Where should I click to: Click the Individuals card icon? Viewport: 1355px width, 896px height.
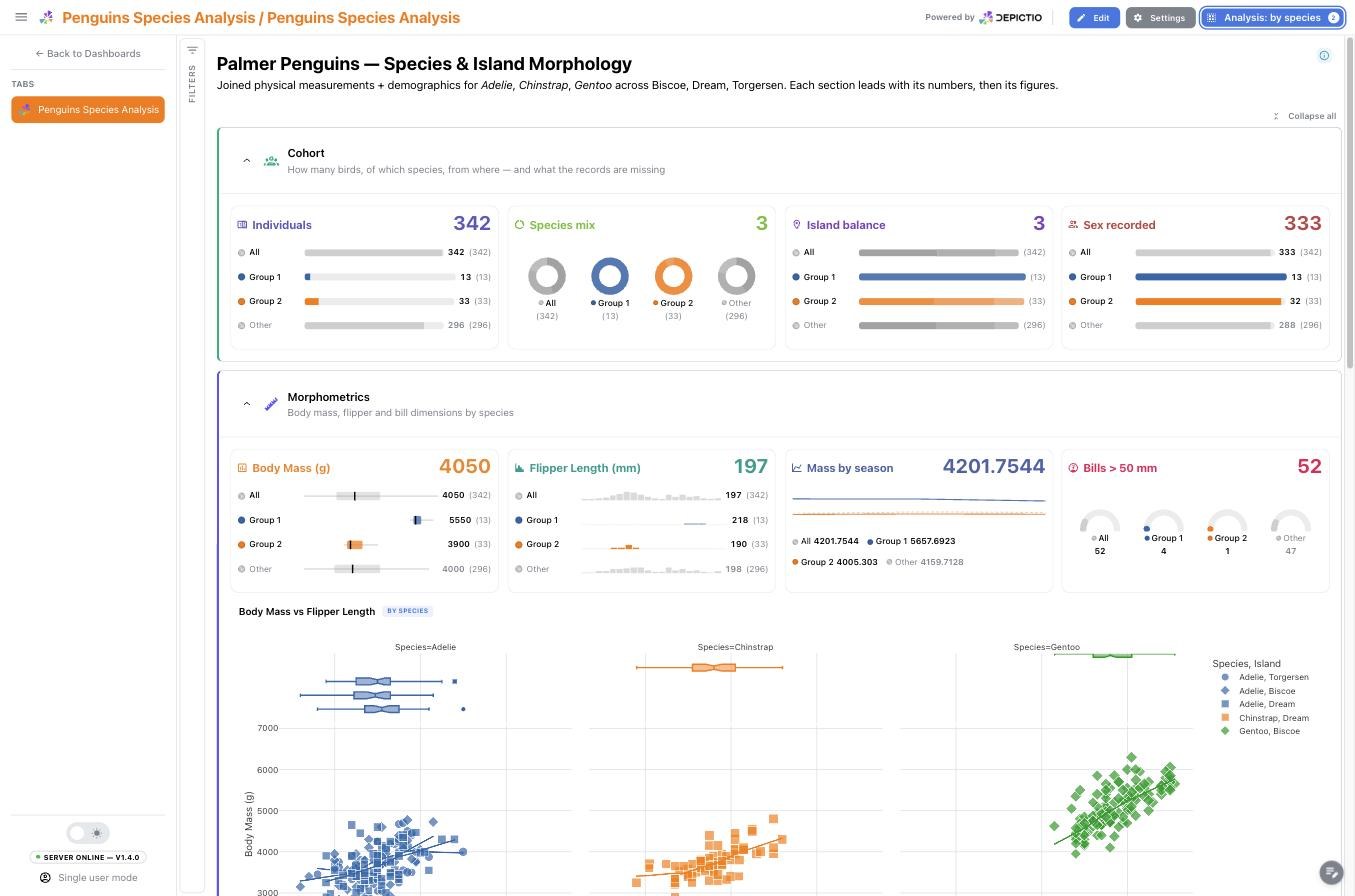click(x=242, y=225)
